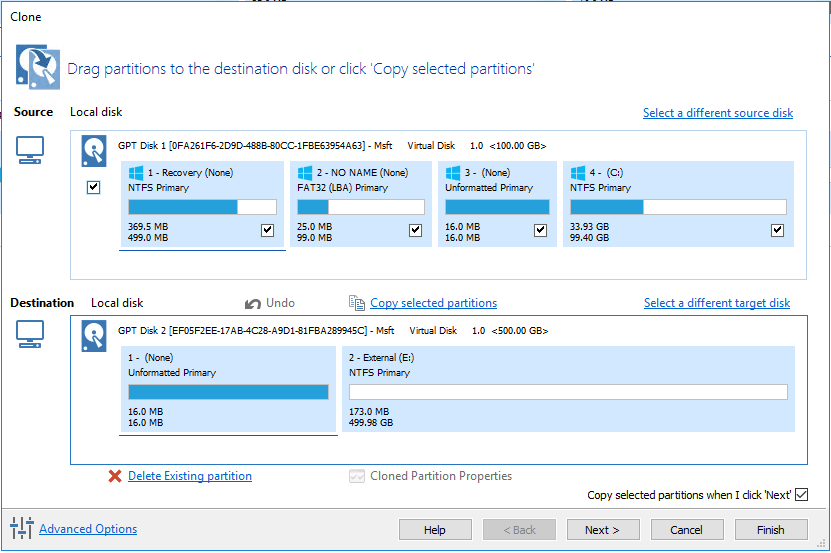Click the Copy selected partitions icon
This screenshot has width=831, height=553.
click(357, 303)
